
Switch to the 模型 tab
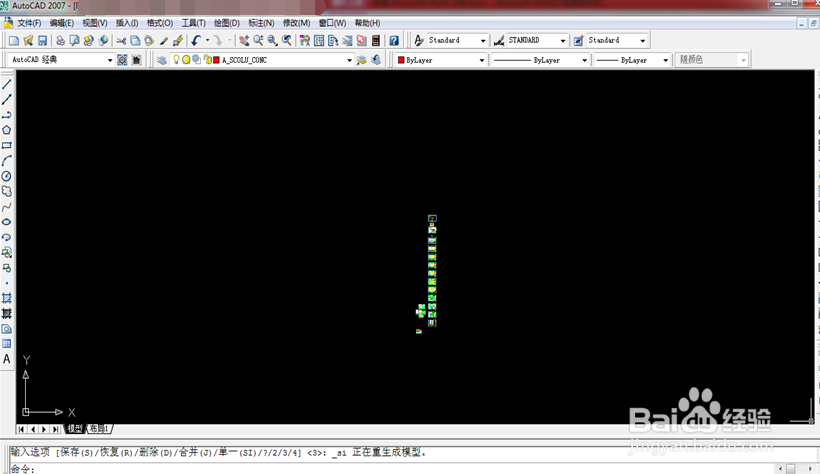(75, 429)
